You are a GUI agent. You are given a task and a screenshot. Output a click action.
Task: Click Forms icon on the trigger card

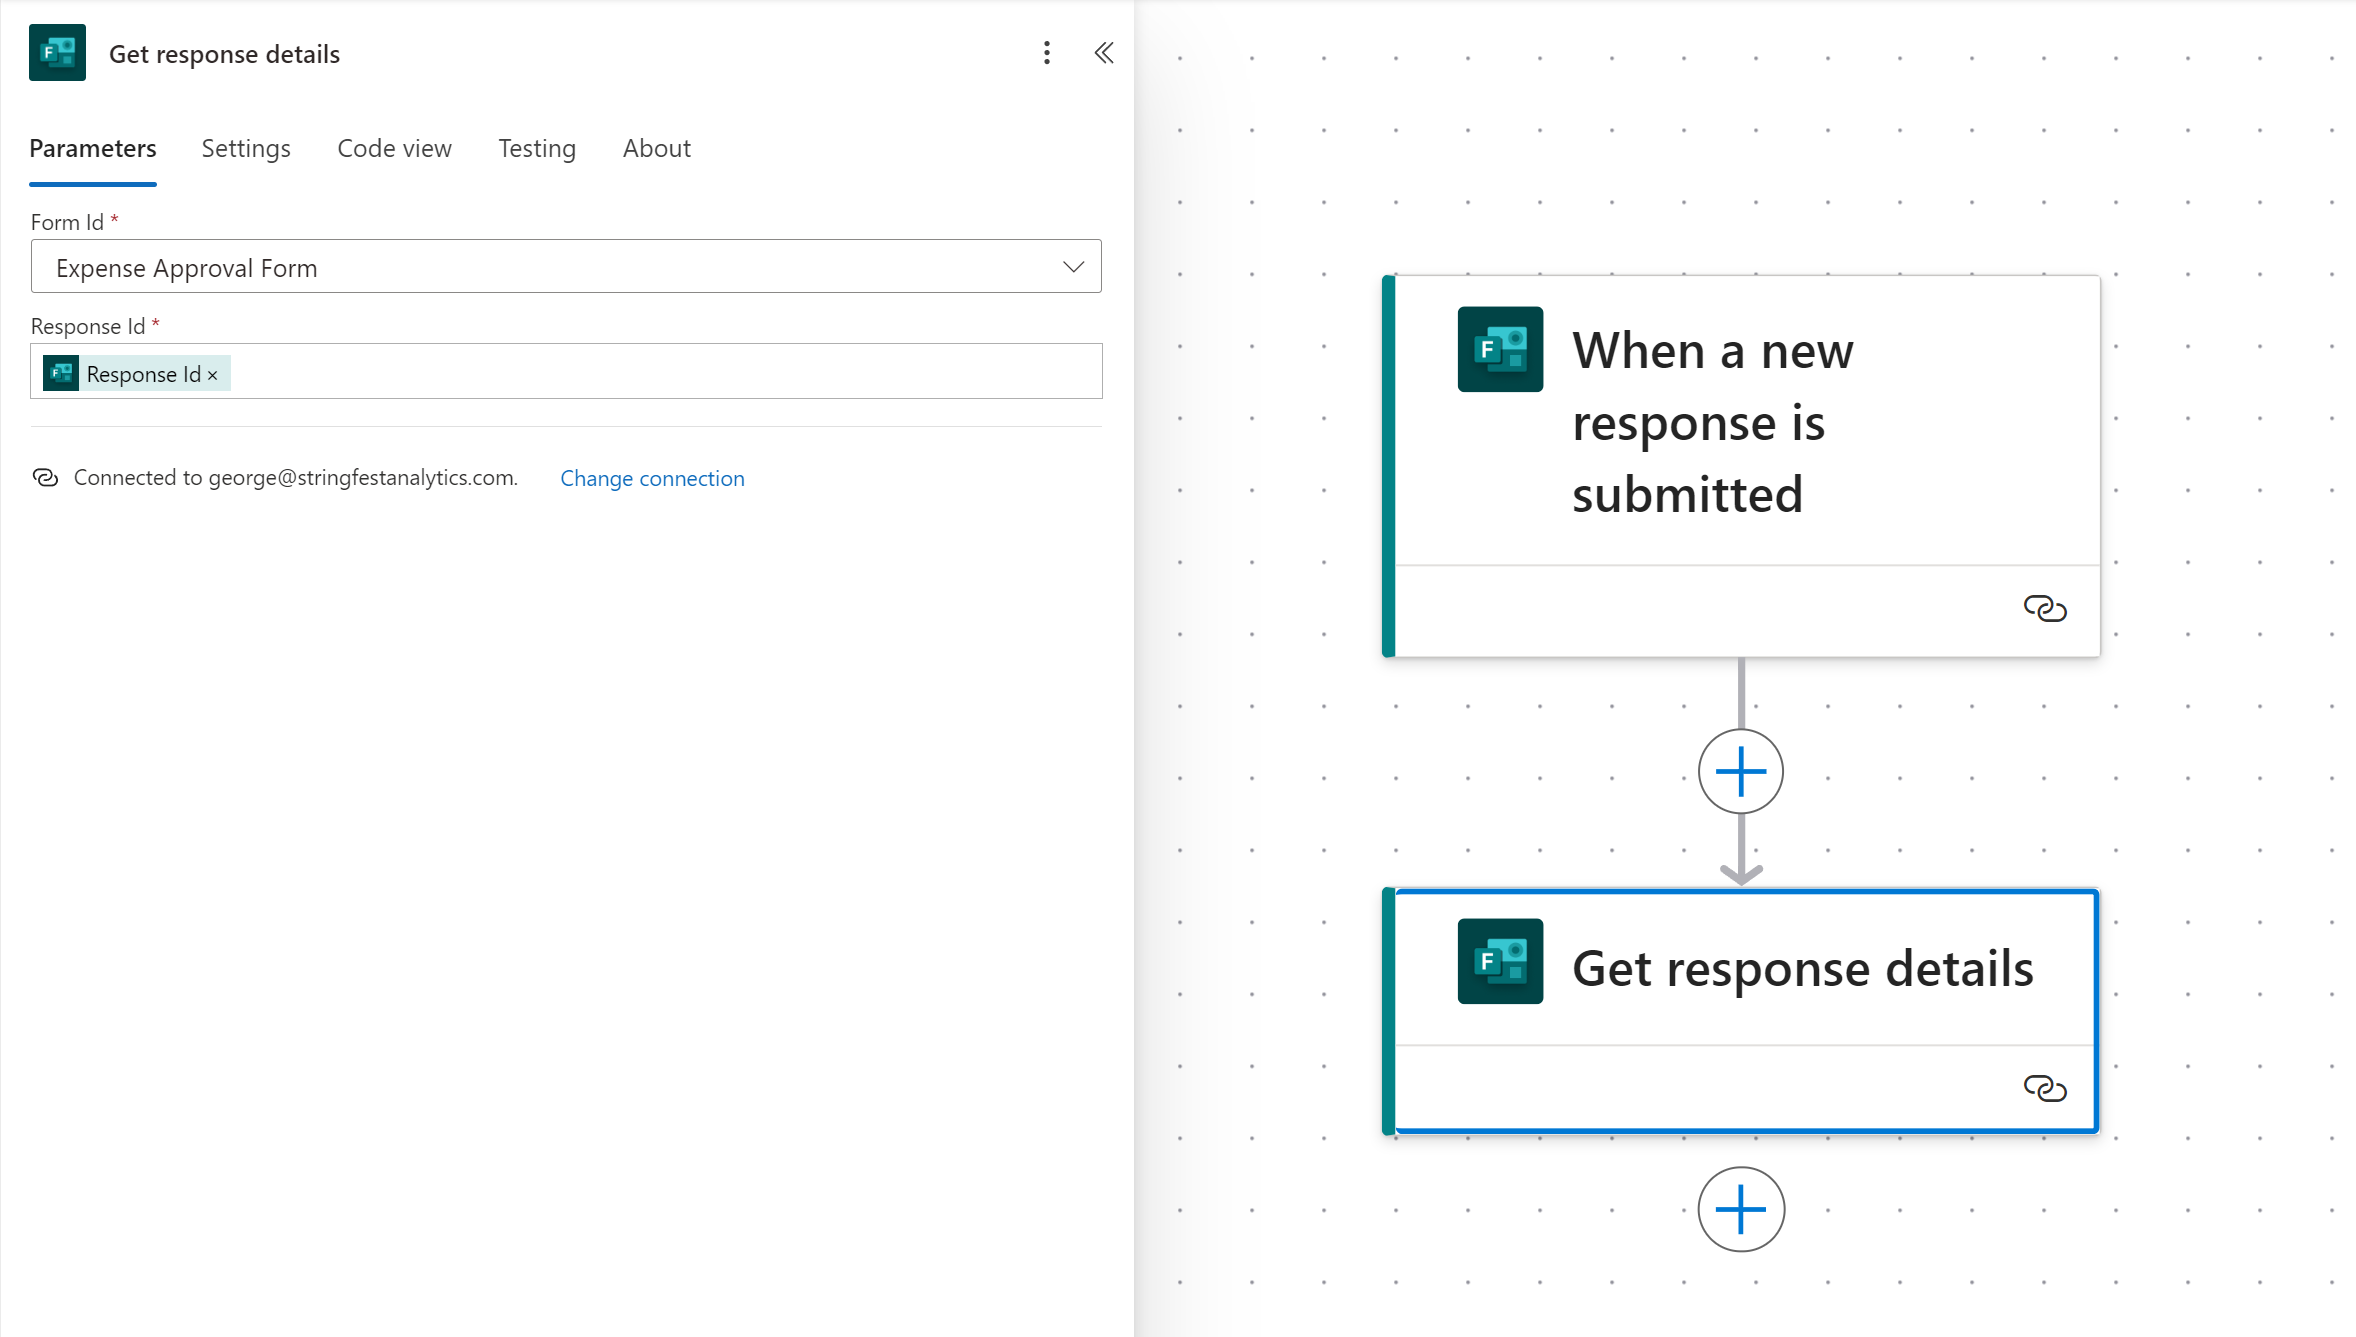pos(1499,349)
